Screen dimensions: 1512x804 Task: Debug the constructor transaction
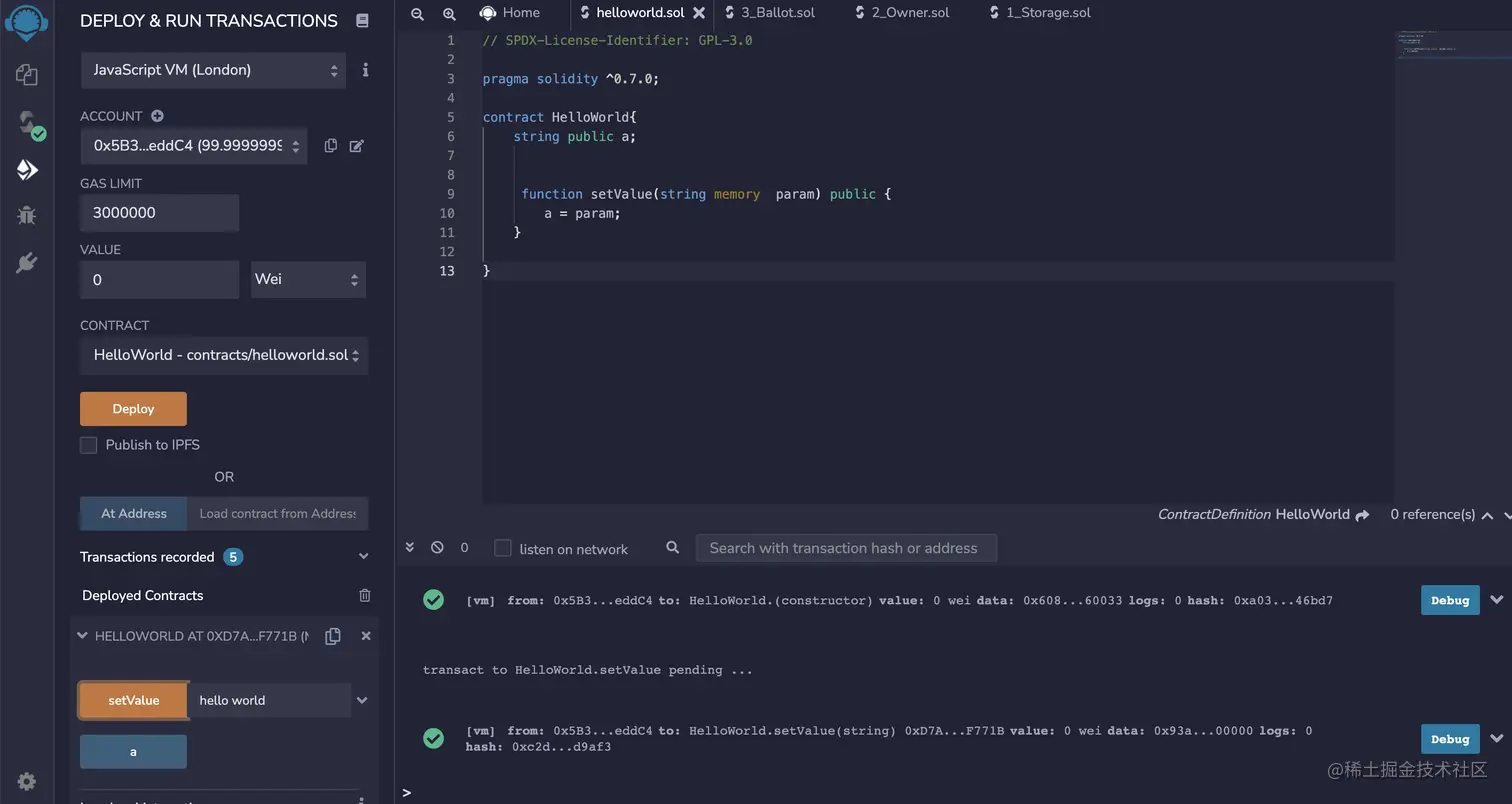[1450, 600]
